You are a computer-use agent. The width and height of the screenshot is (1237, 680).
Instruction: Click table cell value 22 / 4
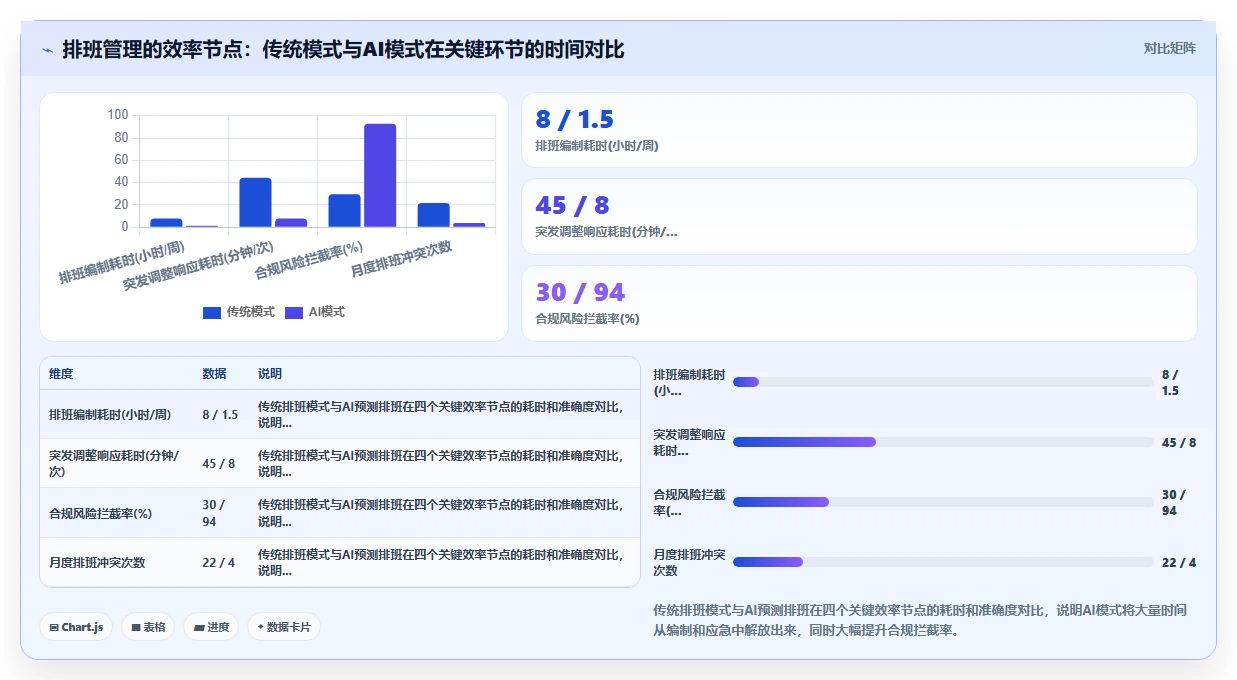click(219, 562)
